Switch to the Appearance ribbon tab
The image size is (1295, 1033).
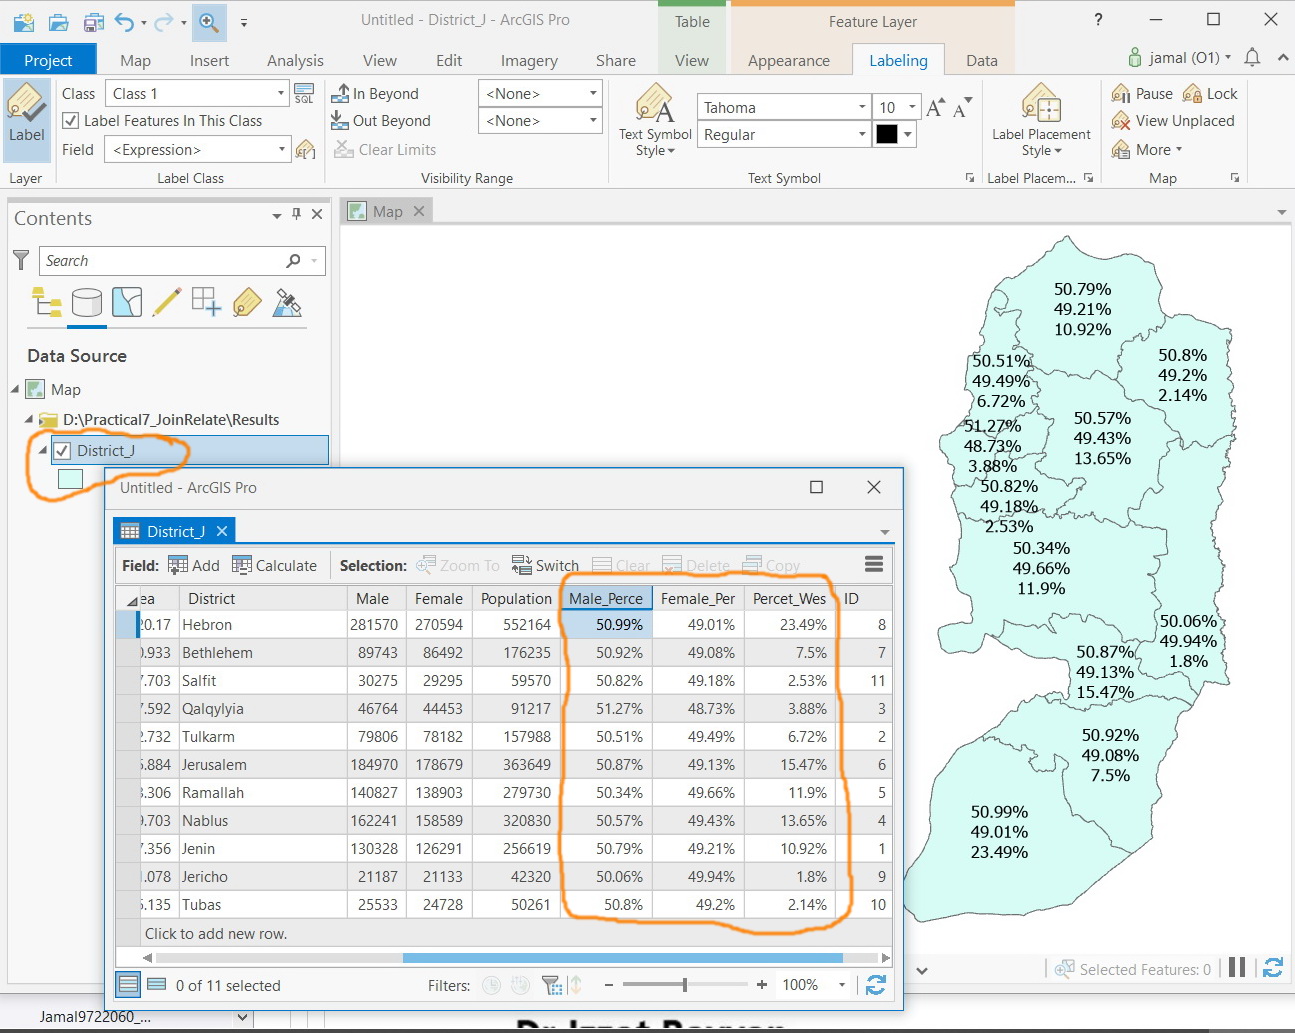788,60
